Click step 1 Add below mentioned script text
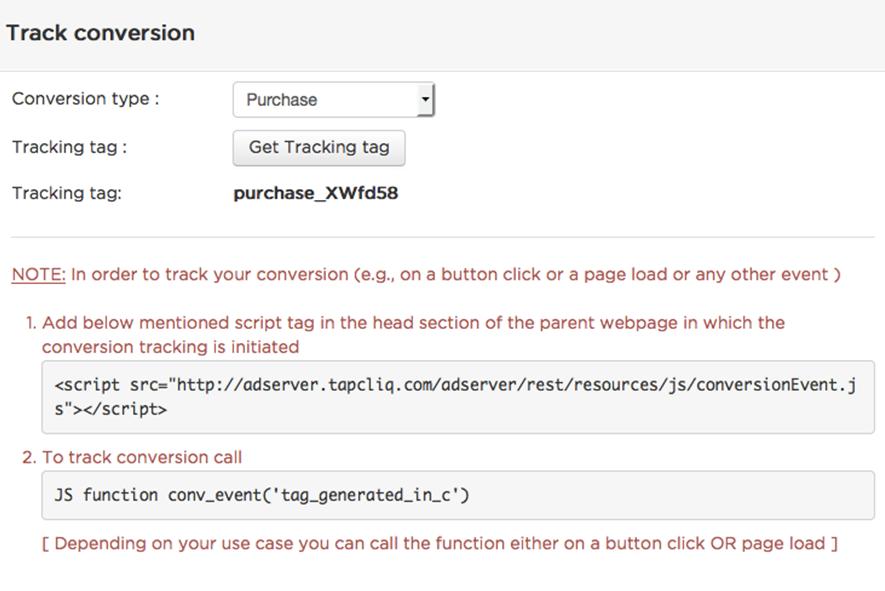 (x=405, y=335)
